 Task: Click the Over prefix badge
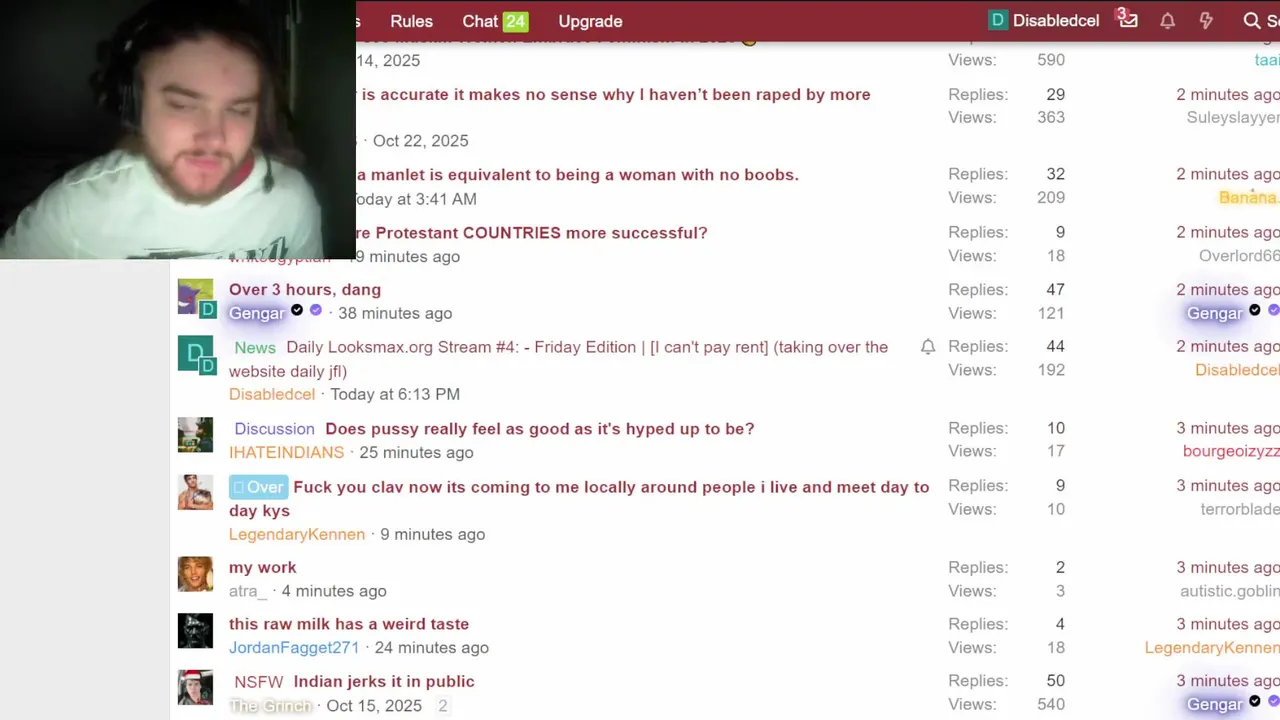coord(258,487)
